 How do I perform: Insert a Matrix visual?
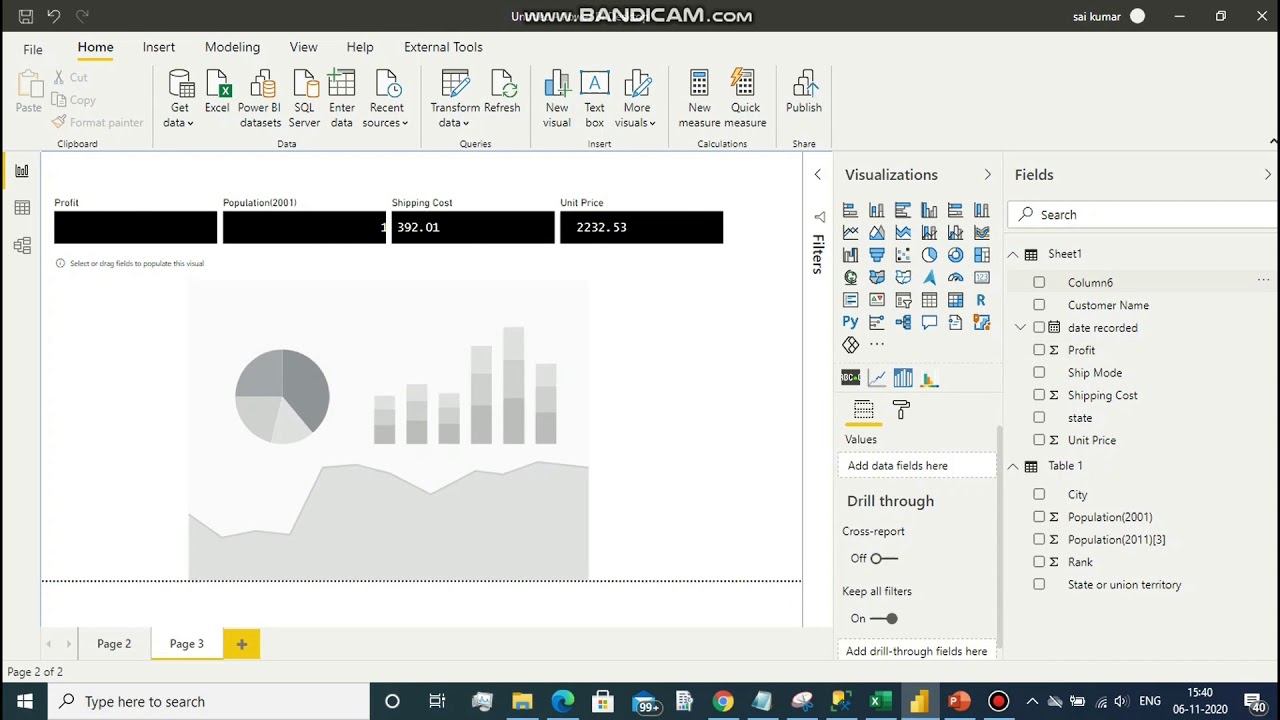955,300
